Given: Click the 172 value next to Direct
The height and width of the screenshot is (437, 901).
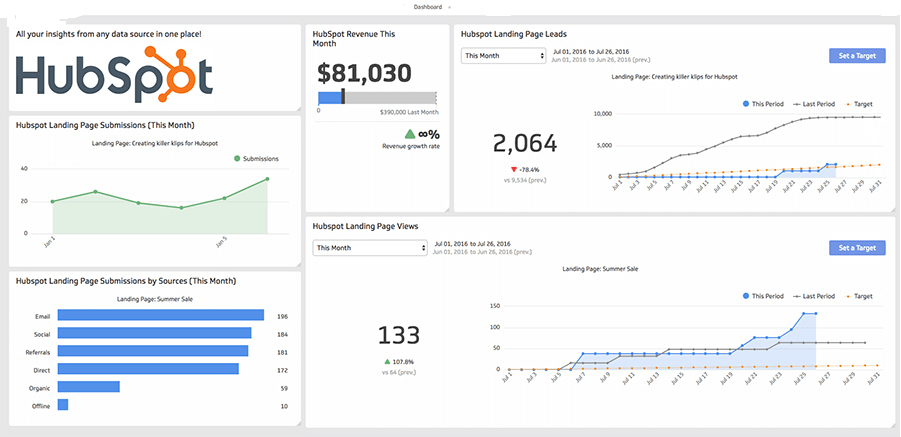Looking at the screenshot, I should coord(282,370).
